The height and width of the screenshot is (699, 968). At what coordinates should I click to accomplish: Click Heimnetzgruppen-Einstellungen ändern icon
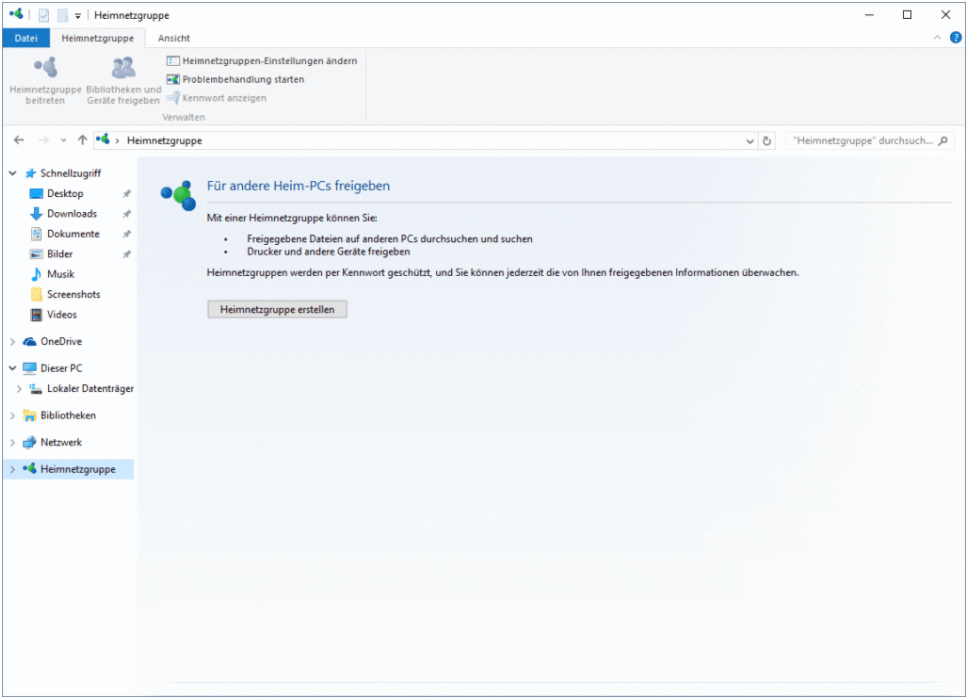(x=173, y=61)
